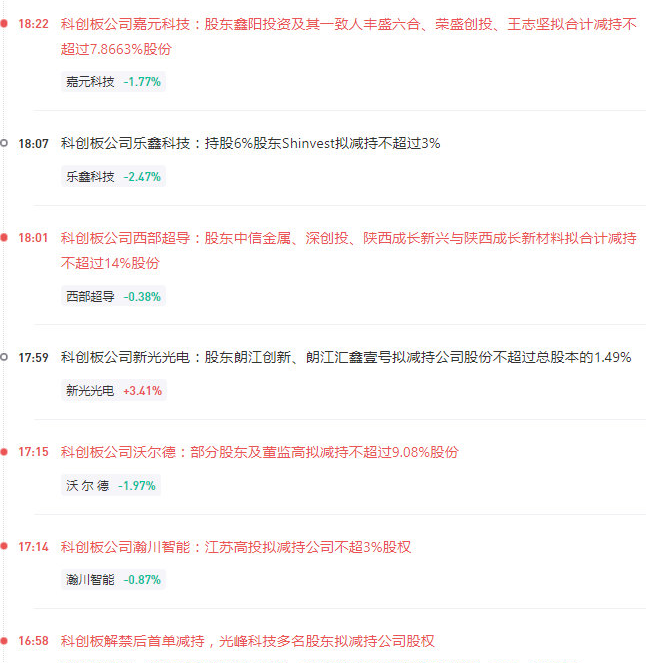Open the 沃尔德 9.08% reduction headline
The width and height of the screenshot is (646, 663).
(259, 452)
